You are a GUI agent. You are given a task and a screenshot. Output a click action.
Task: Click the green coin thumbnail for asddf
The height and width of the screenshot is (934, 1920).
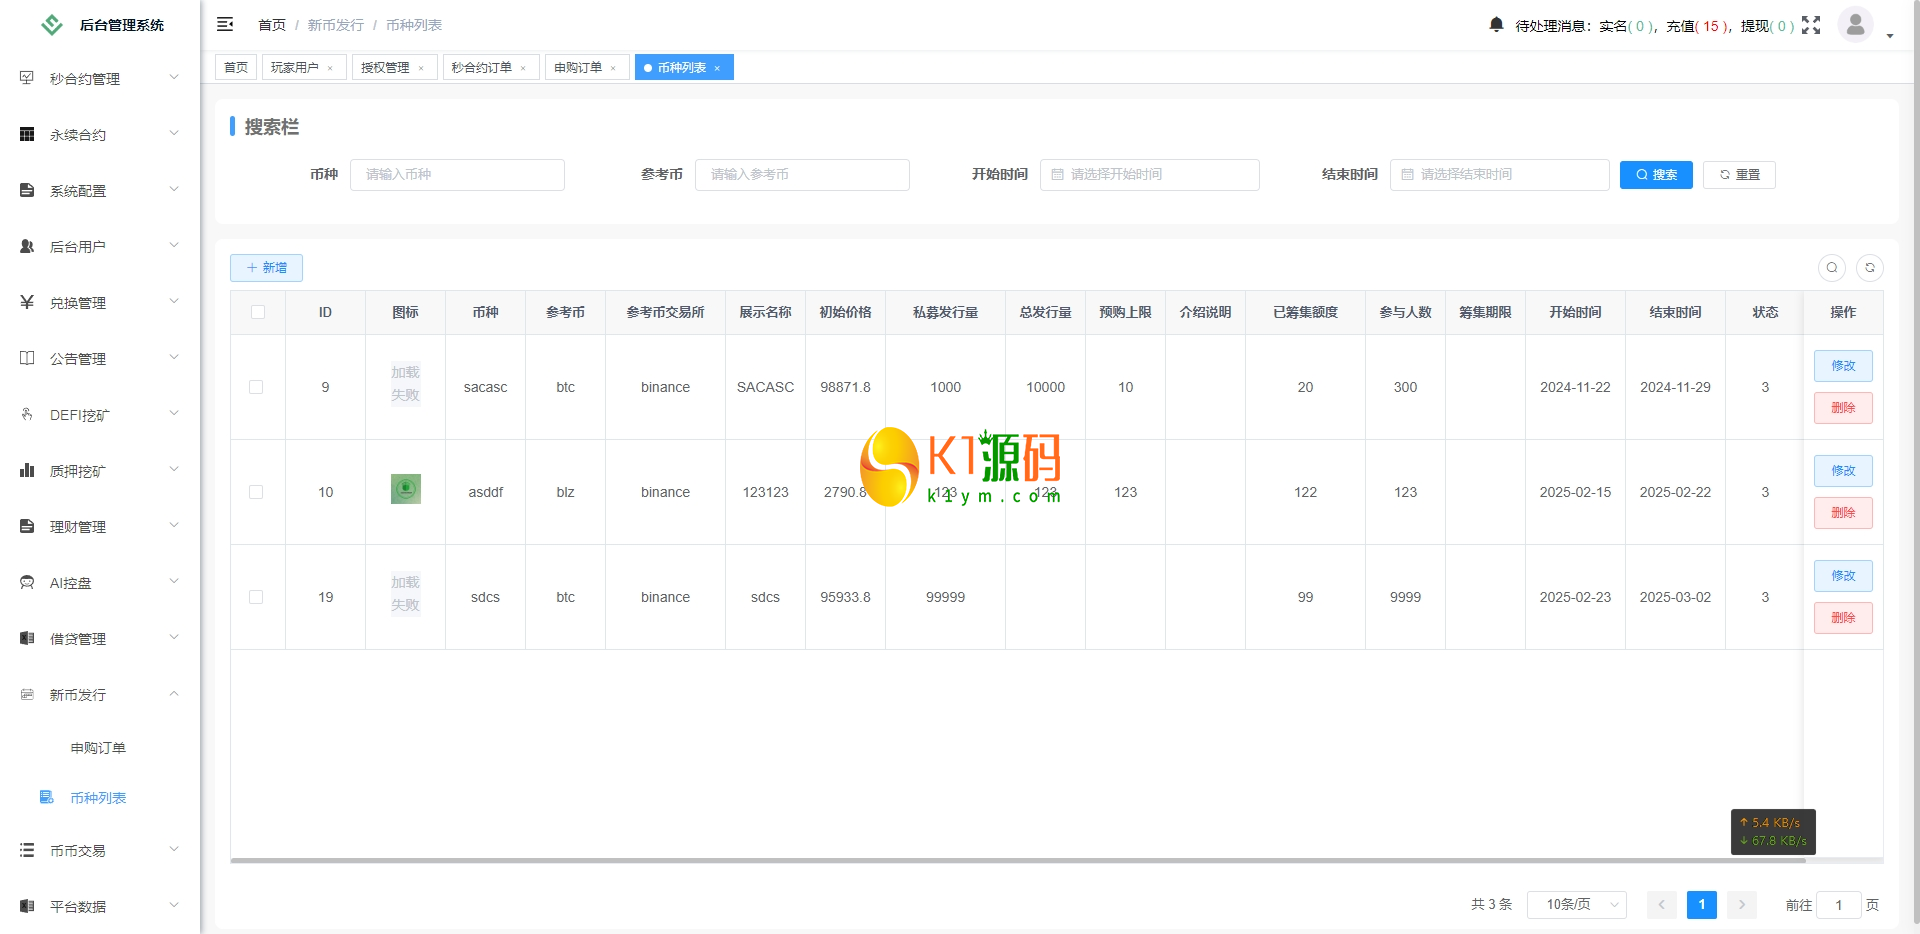pyautogui.click(x=405, y=489)
